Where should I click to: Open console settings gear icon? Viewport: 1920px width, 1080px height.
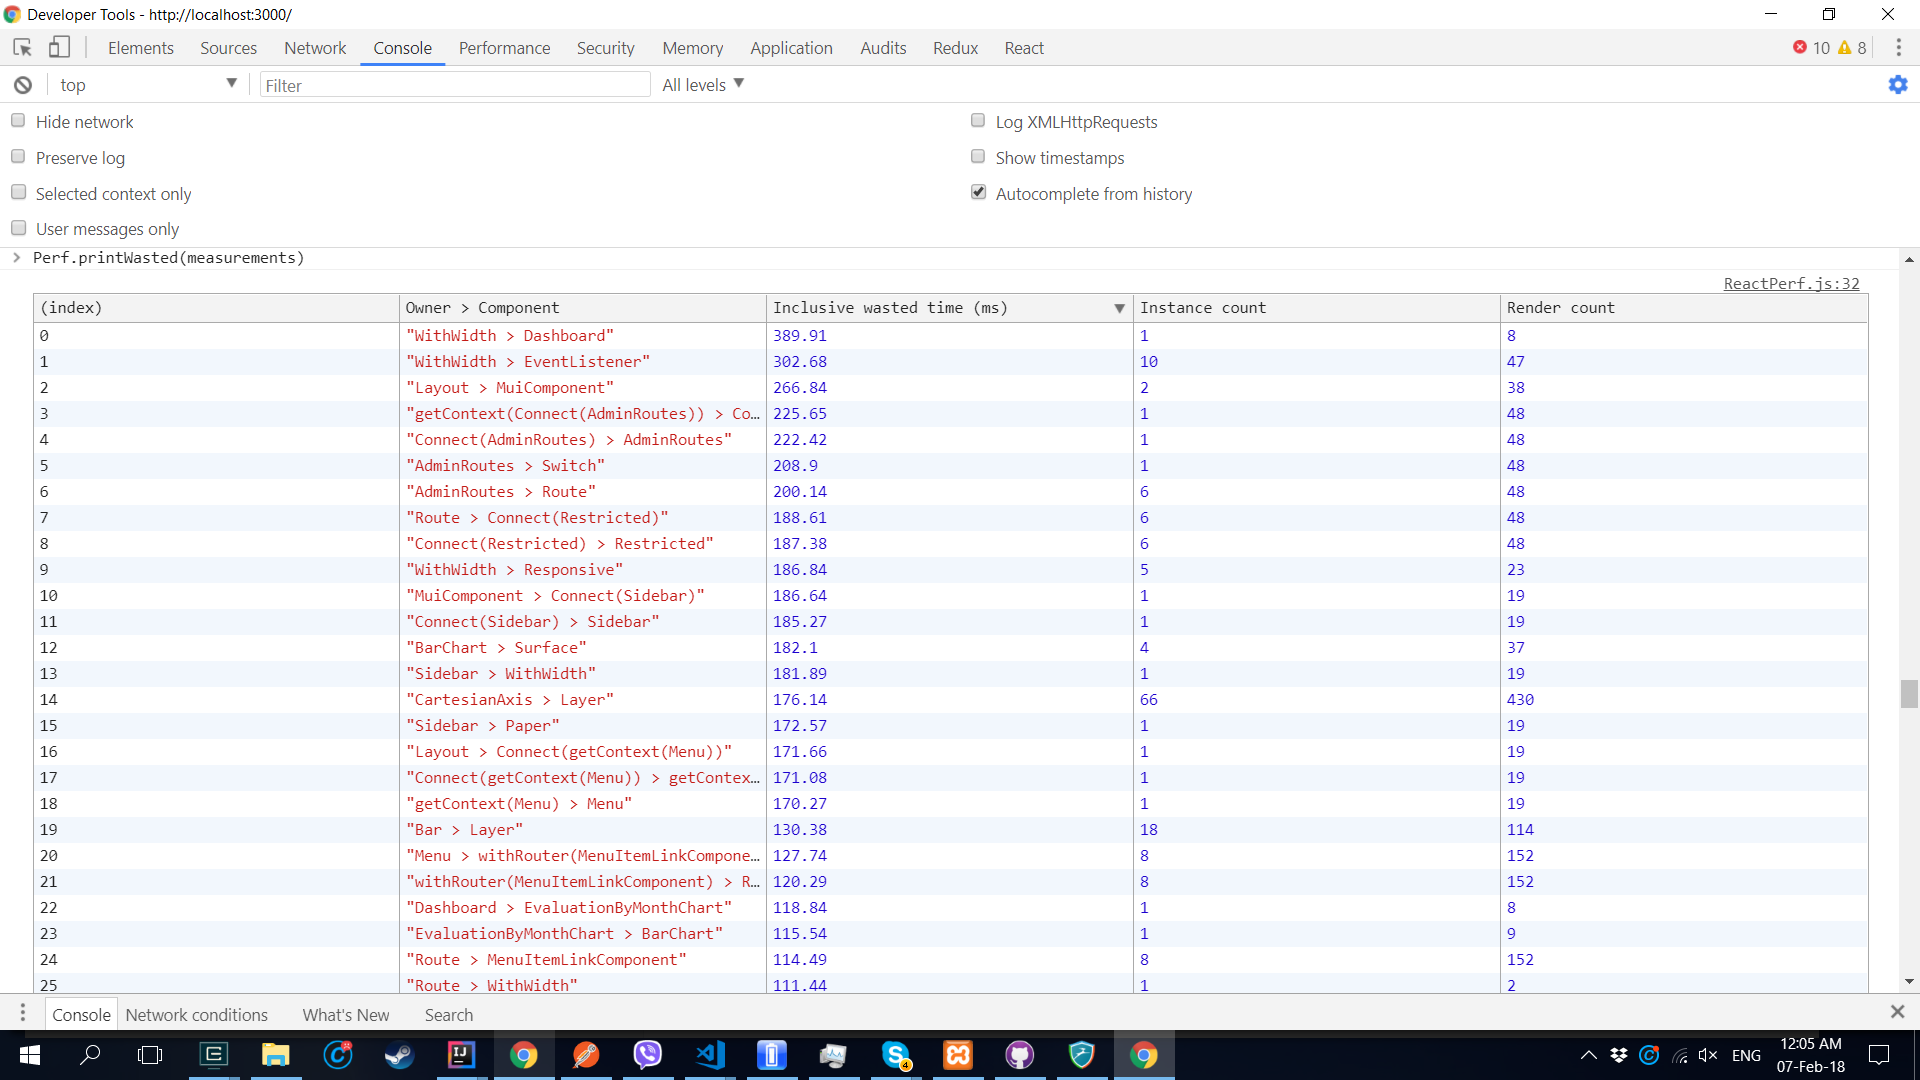point(1897,85)
